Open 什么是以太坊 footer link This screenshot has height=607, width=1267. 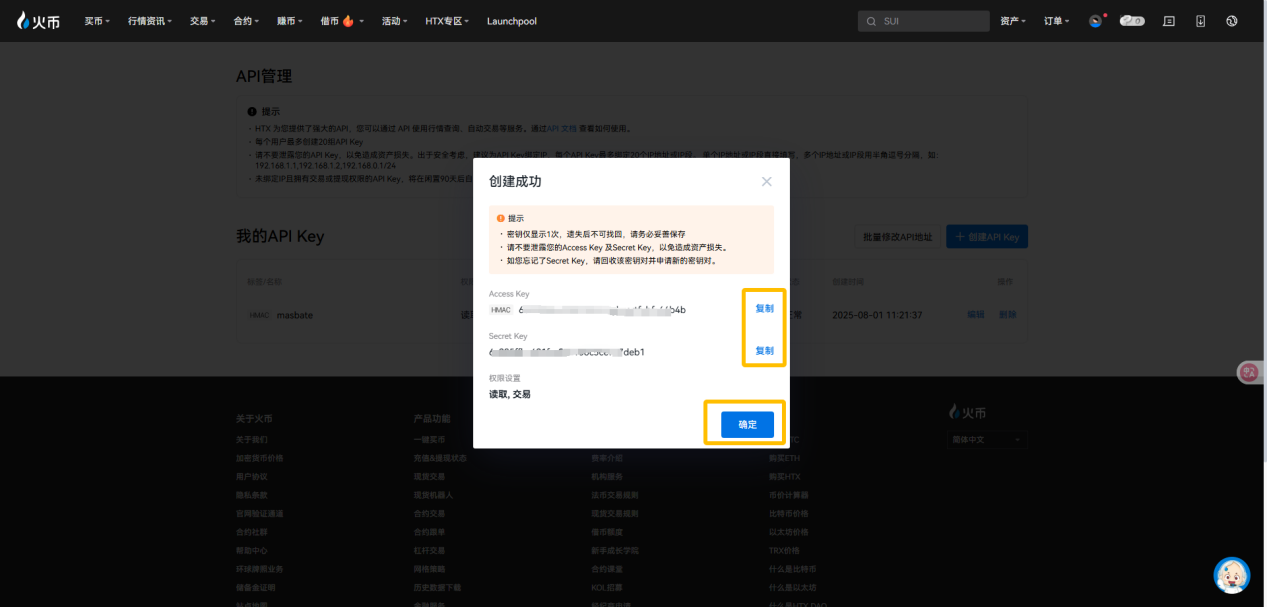pyautogui.click(x=794, y=587)
